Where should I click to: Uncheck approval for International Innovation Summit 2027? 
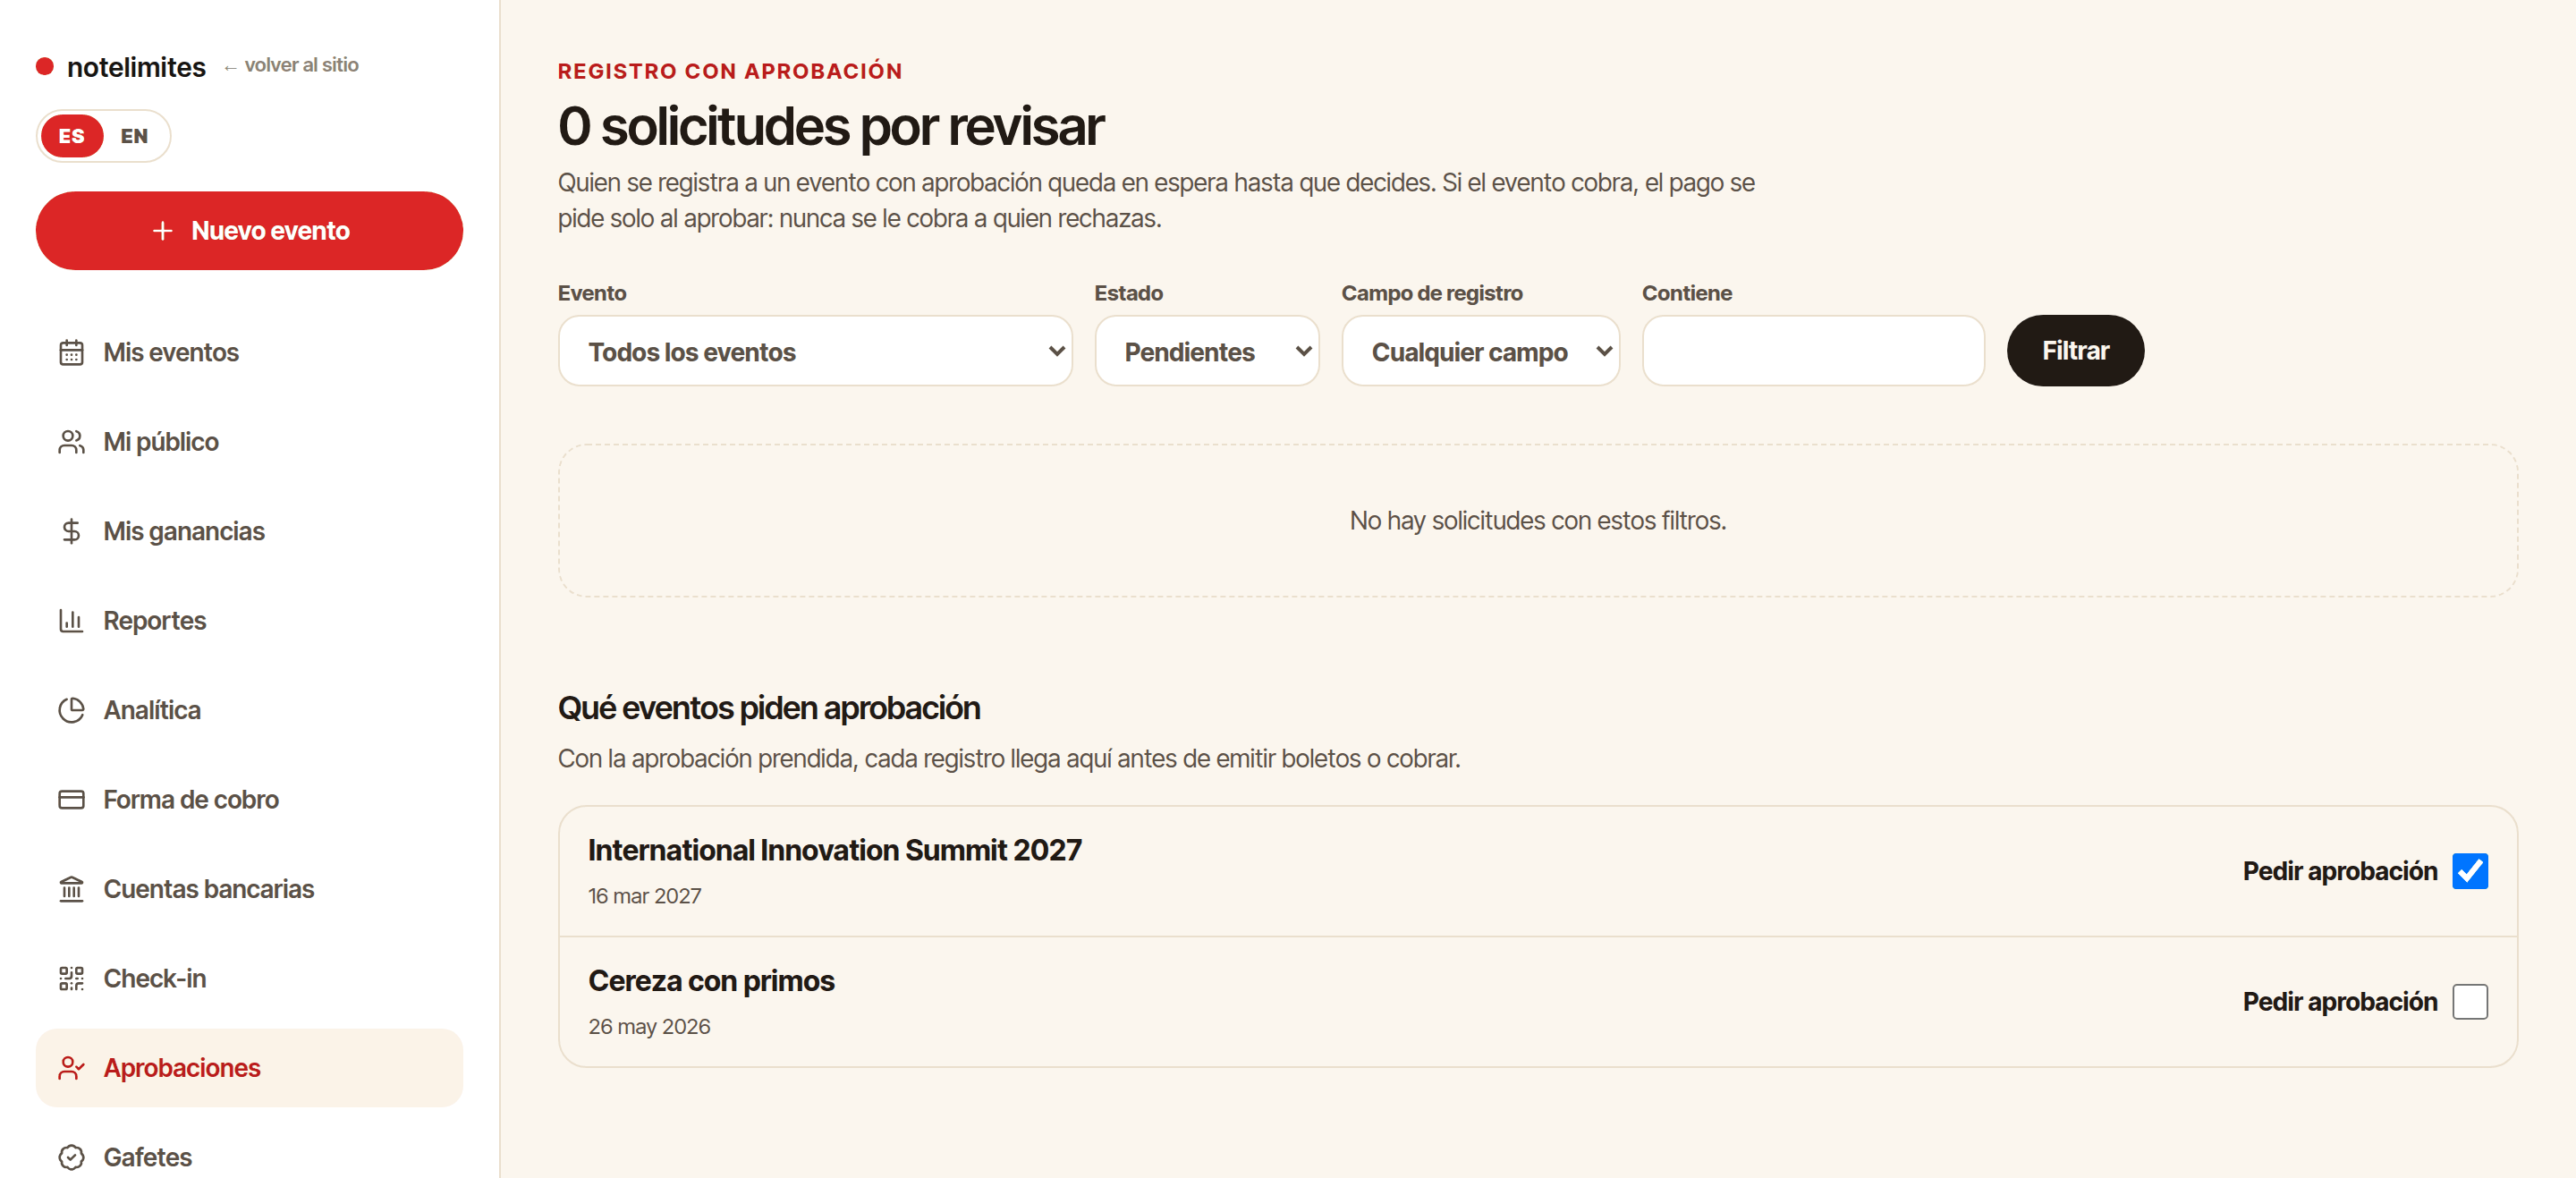tap(2469, 871)
